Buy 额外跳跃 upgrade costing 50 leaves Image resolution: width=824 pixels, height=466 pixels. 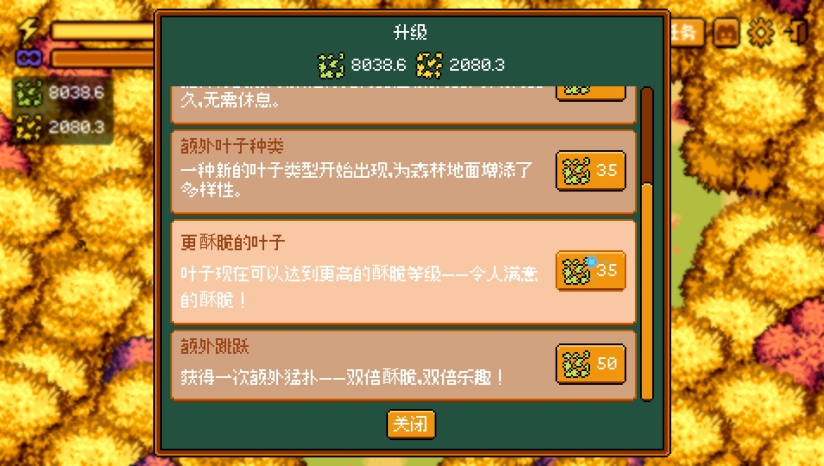(x=591, y=364)
